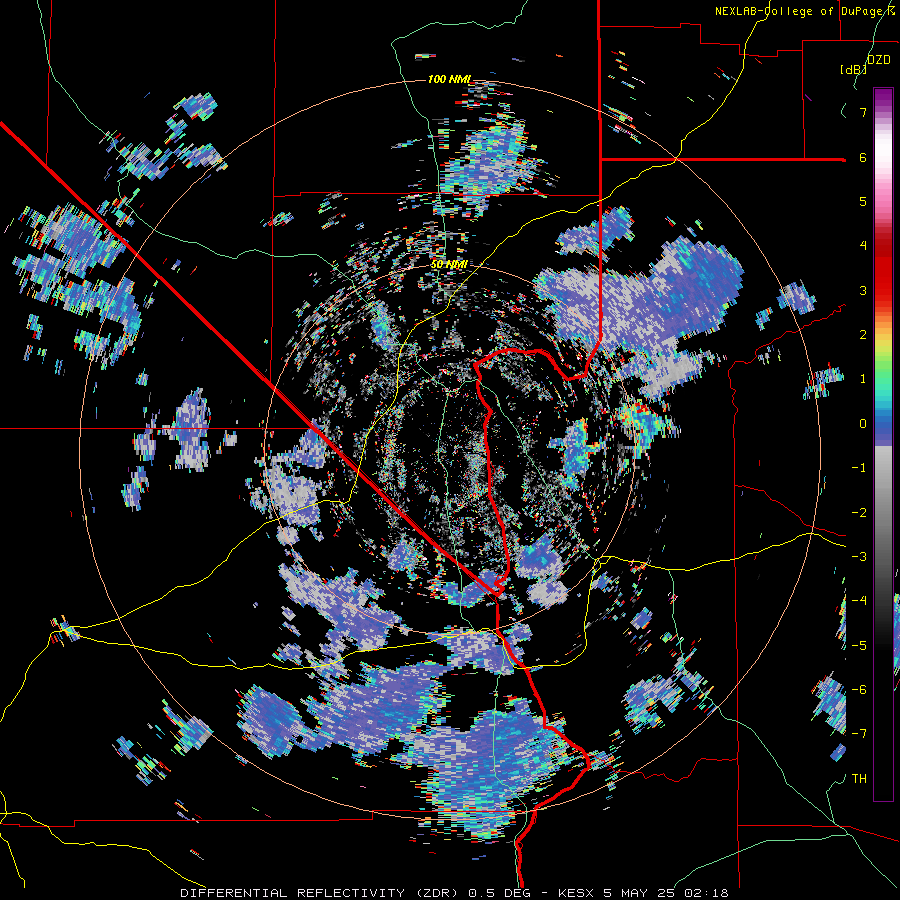Select the "5" value on the color scale
This screenshot has width=900, height=900.
[x=863, y=201]
